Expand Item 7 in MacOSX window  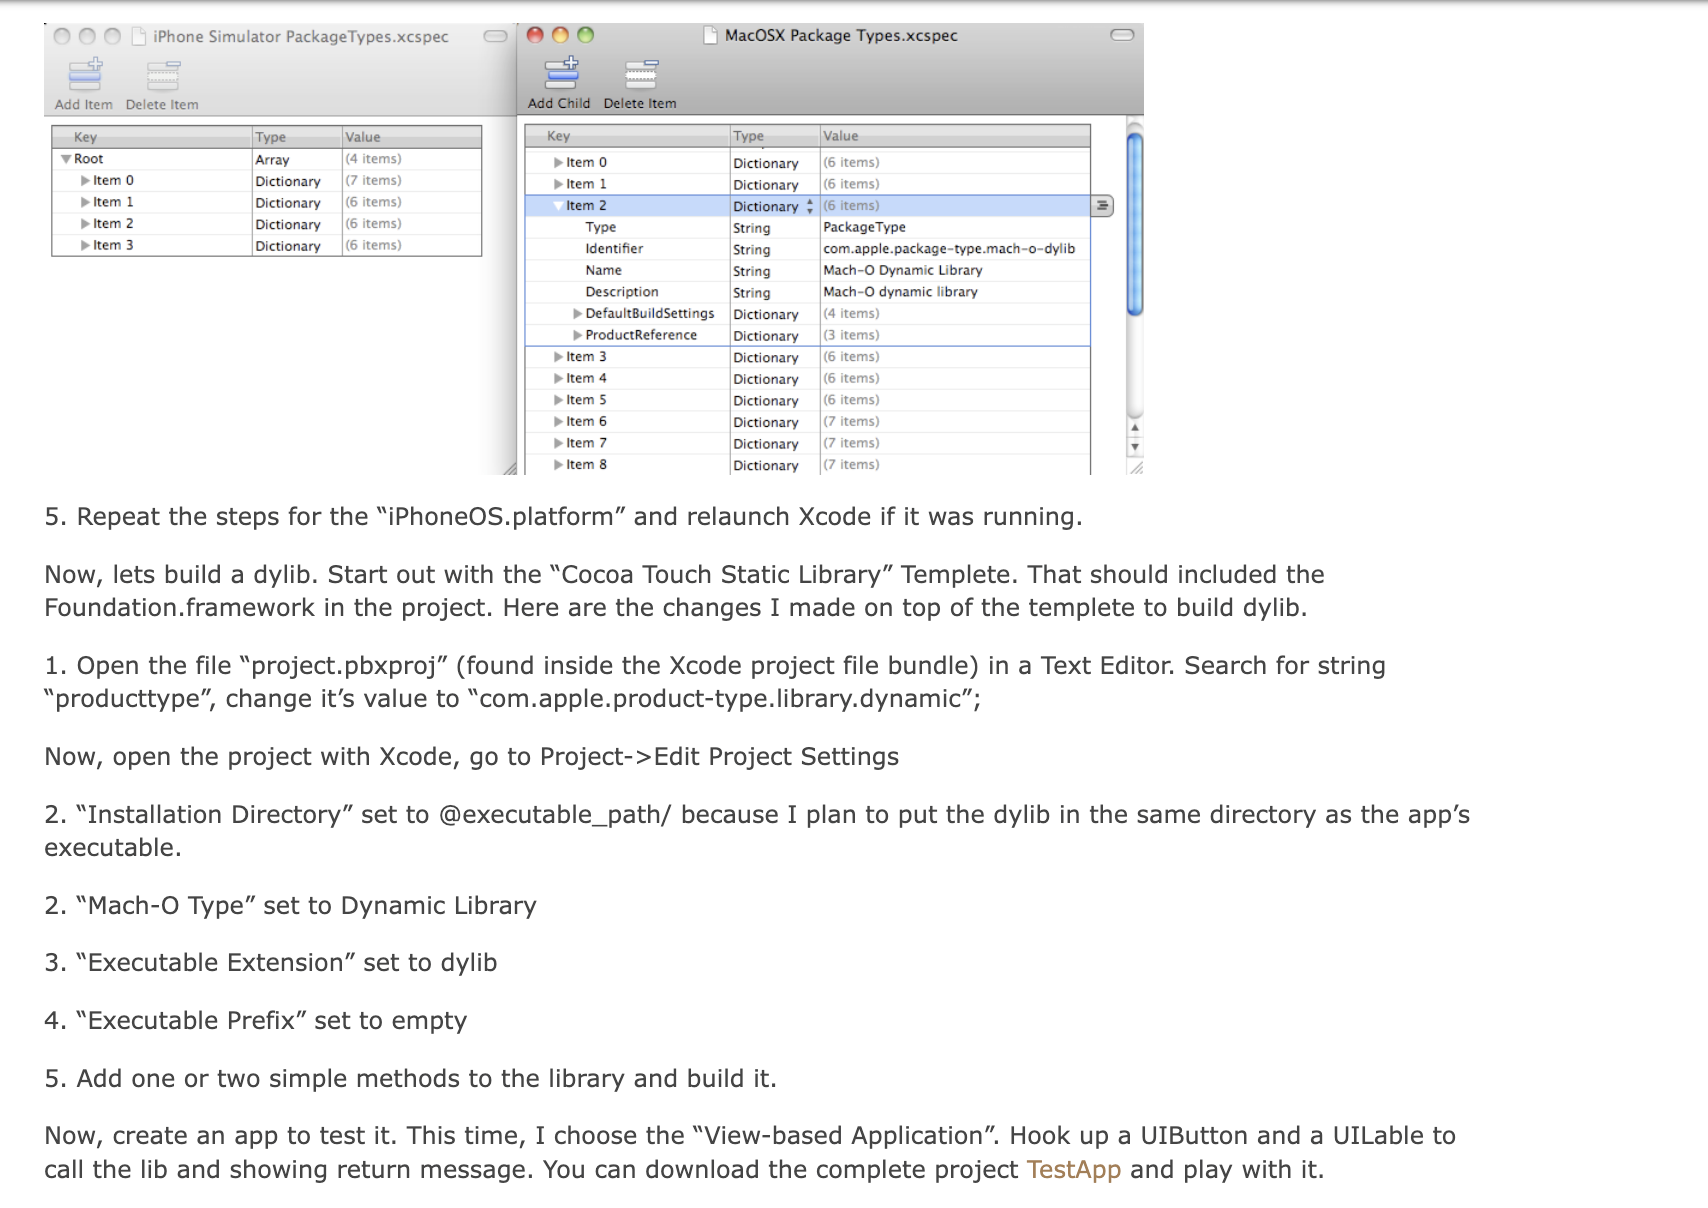click(559, 443)
